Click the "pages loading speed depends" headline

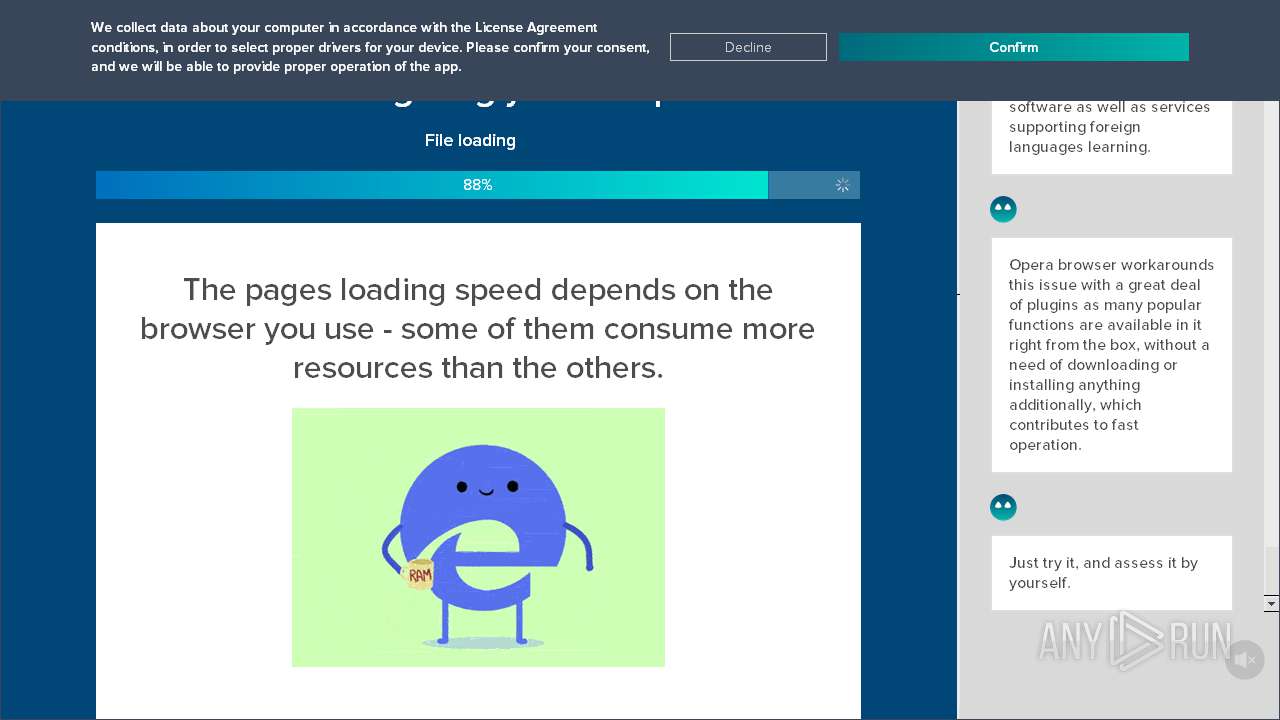pos(478,329)
